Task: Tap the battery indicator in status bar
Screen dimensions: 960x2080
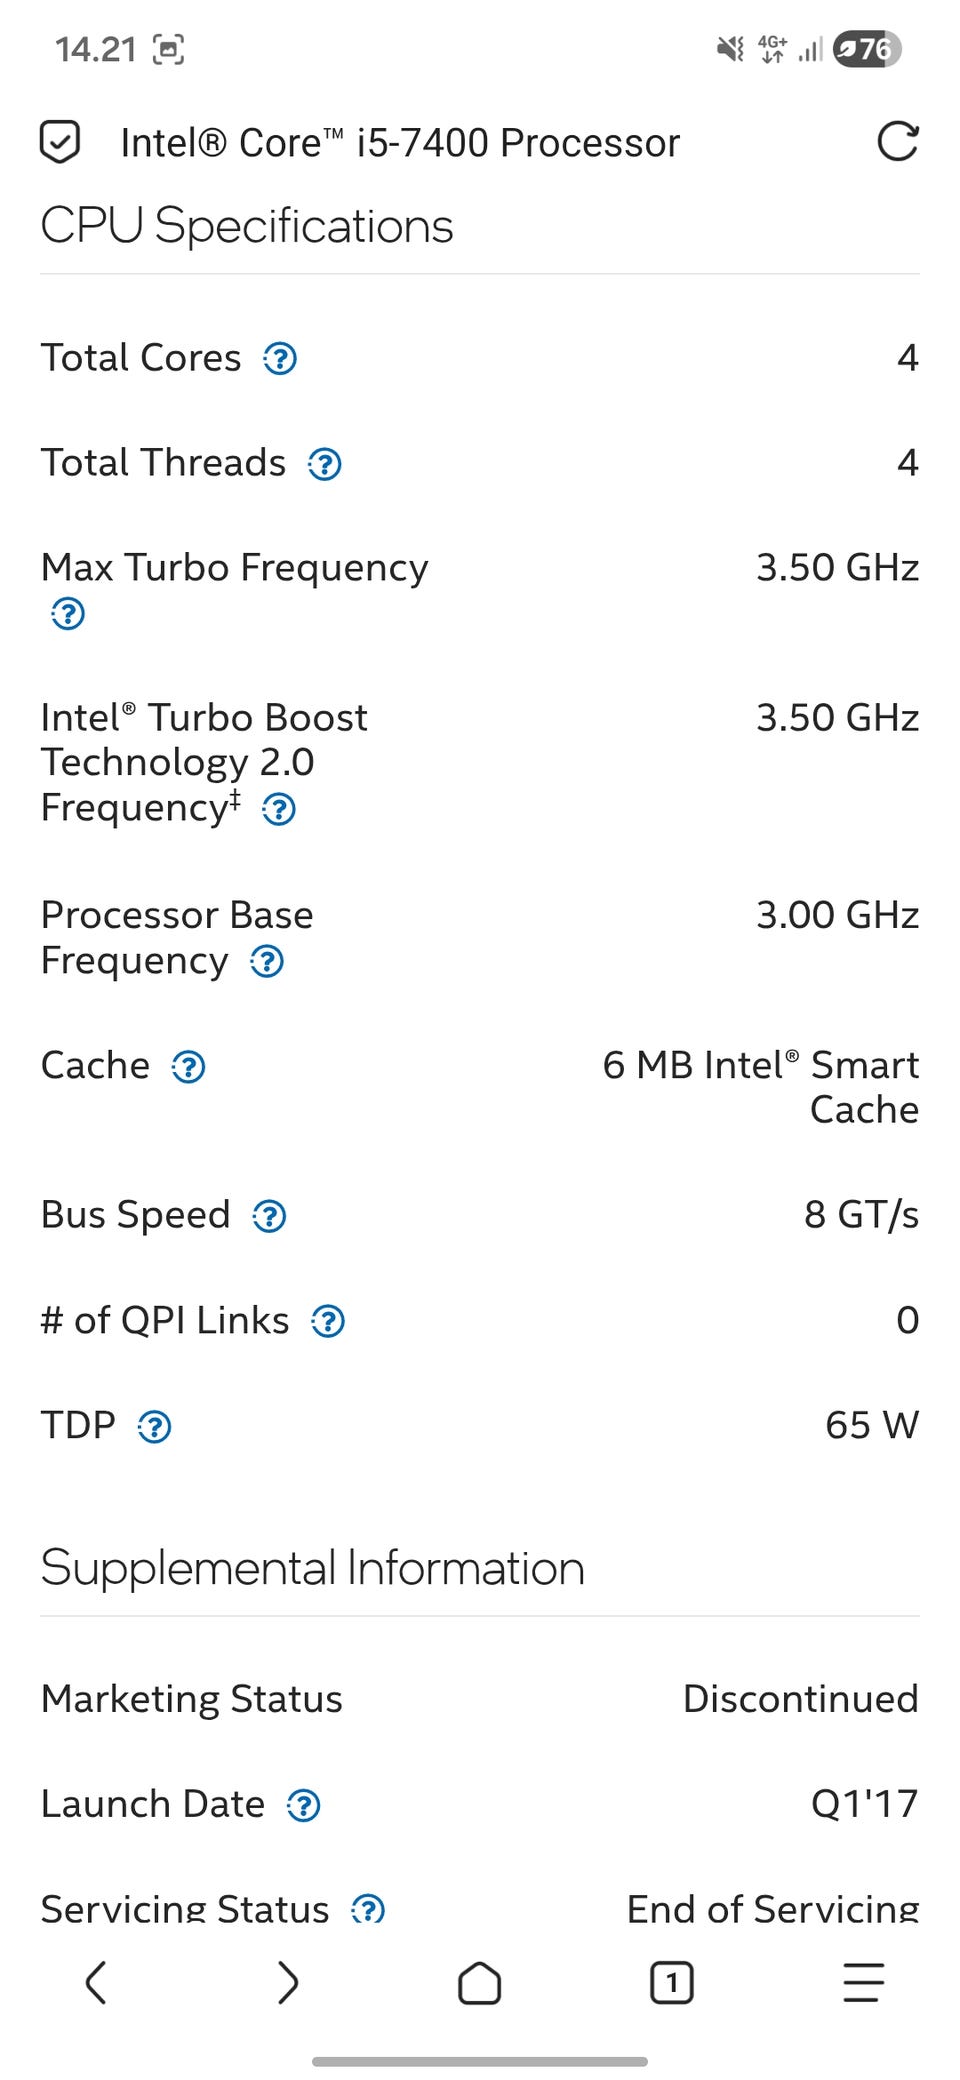Action: [867, 48]
